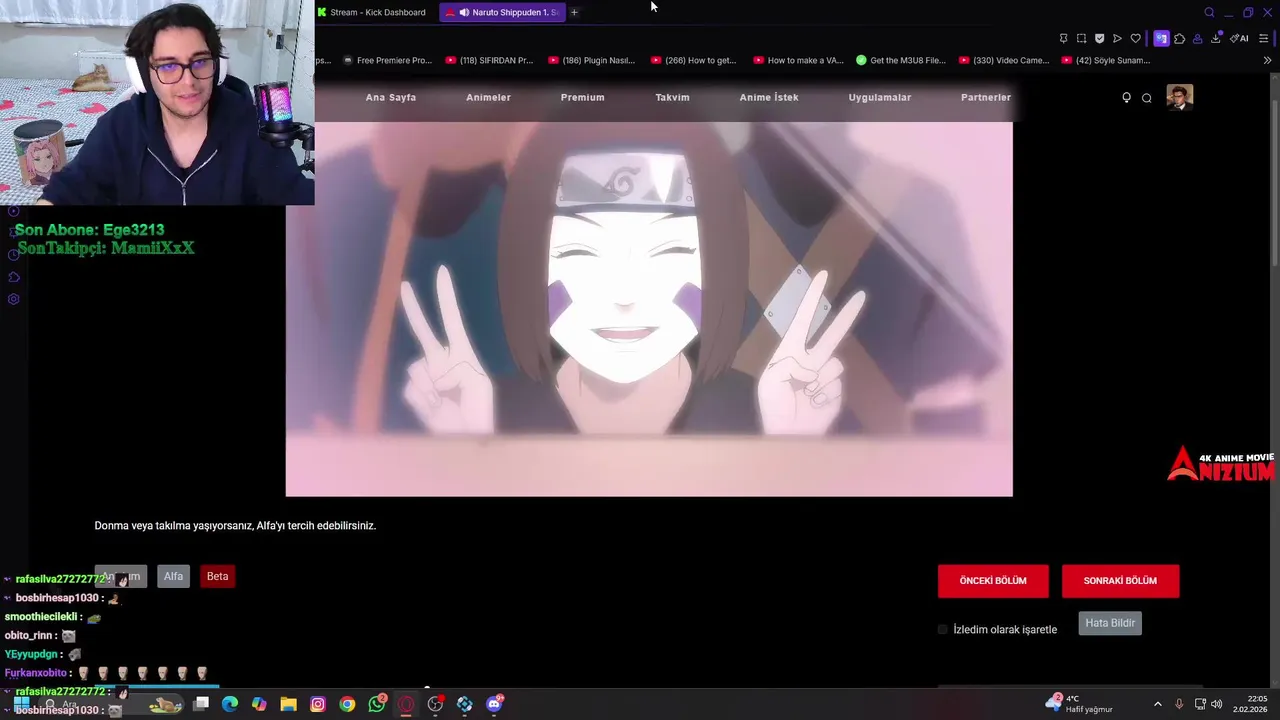Open File Explorer from taskbar

pyautogui.click(x=288, y=704)
